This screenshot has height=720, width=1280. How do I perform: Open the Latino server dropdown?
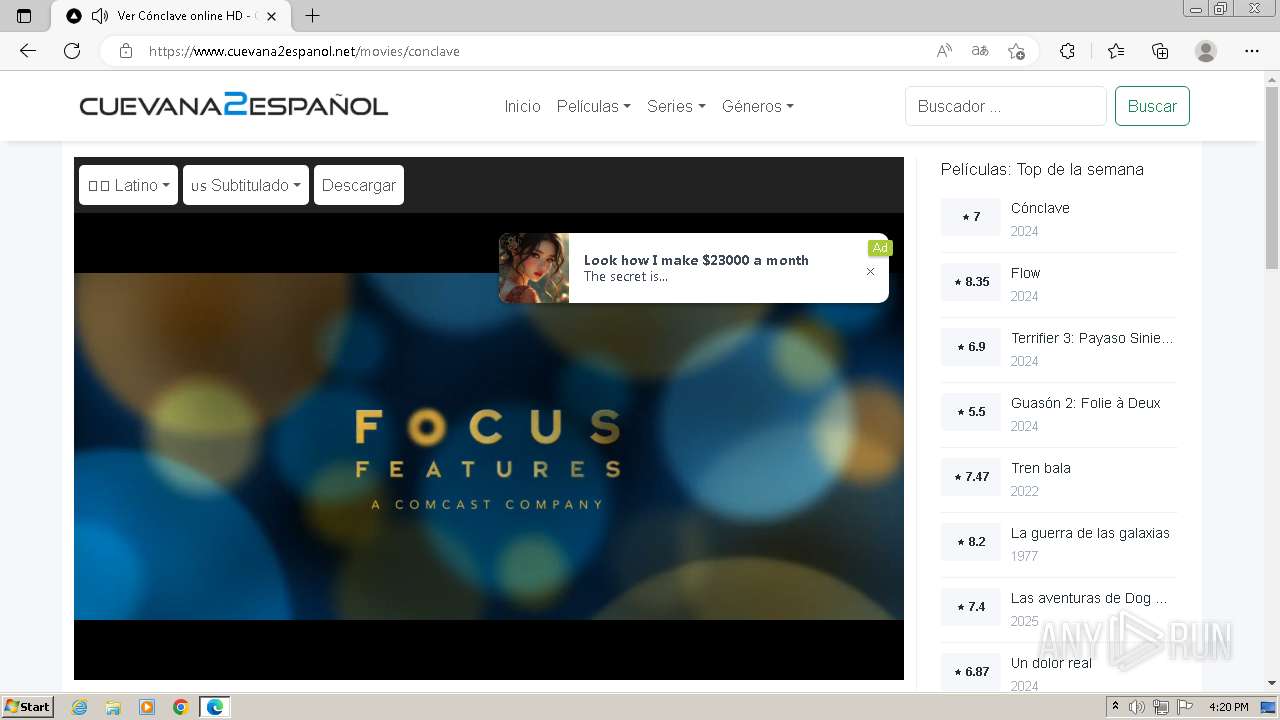128,185
